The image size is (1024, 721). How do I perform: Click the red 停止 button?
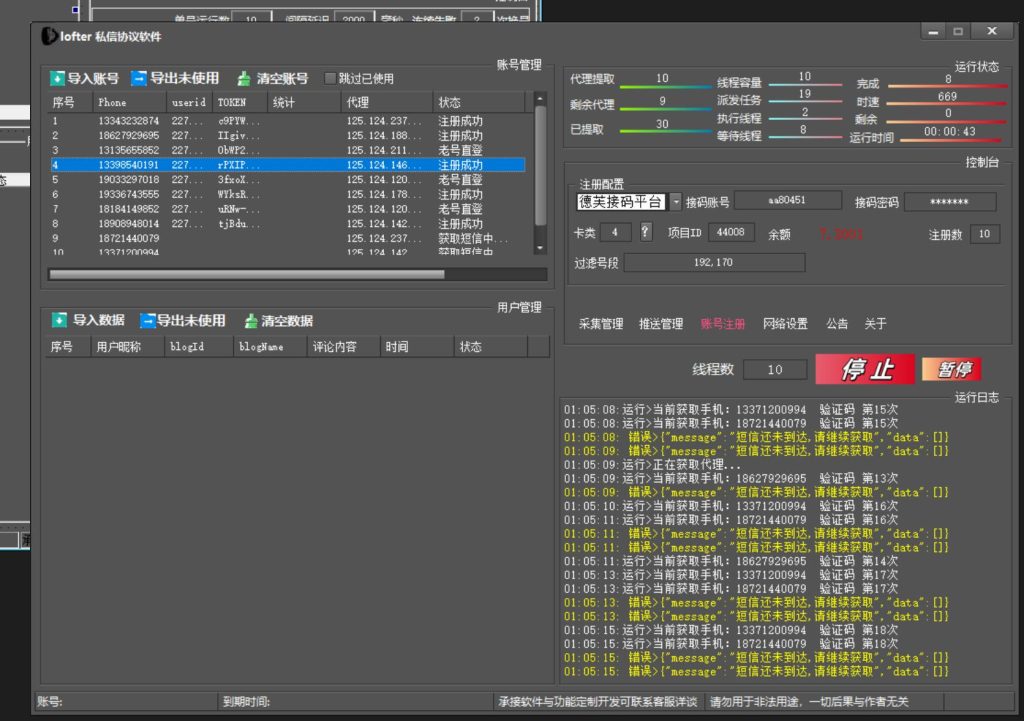[x=865, y=369]
